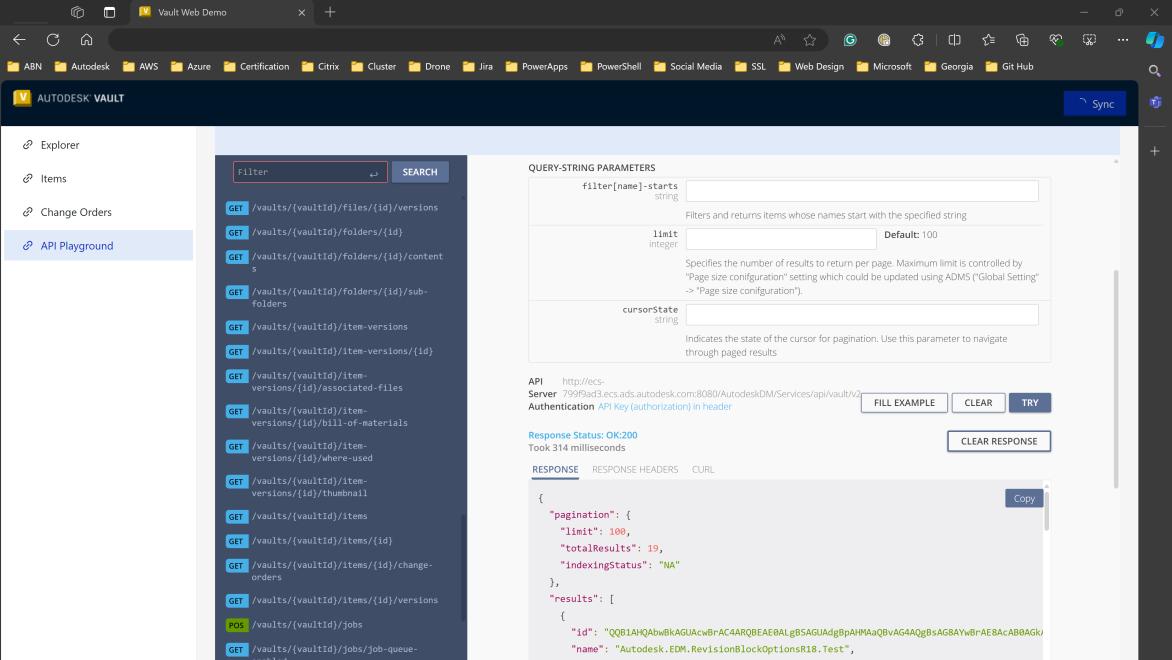The width and height of the screenshot is (1172, 660).
Task: Open the Autodesk bookmarks folder
Action: (x=82, y=67)
